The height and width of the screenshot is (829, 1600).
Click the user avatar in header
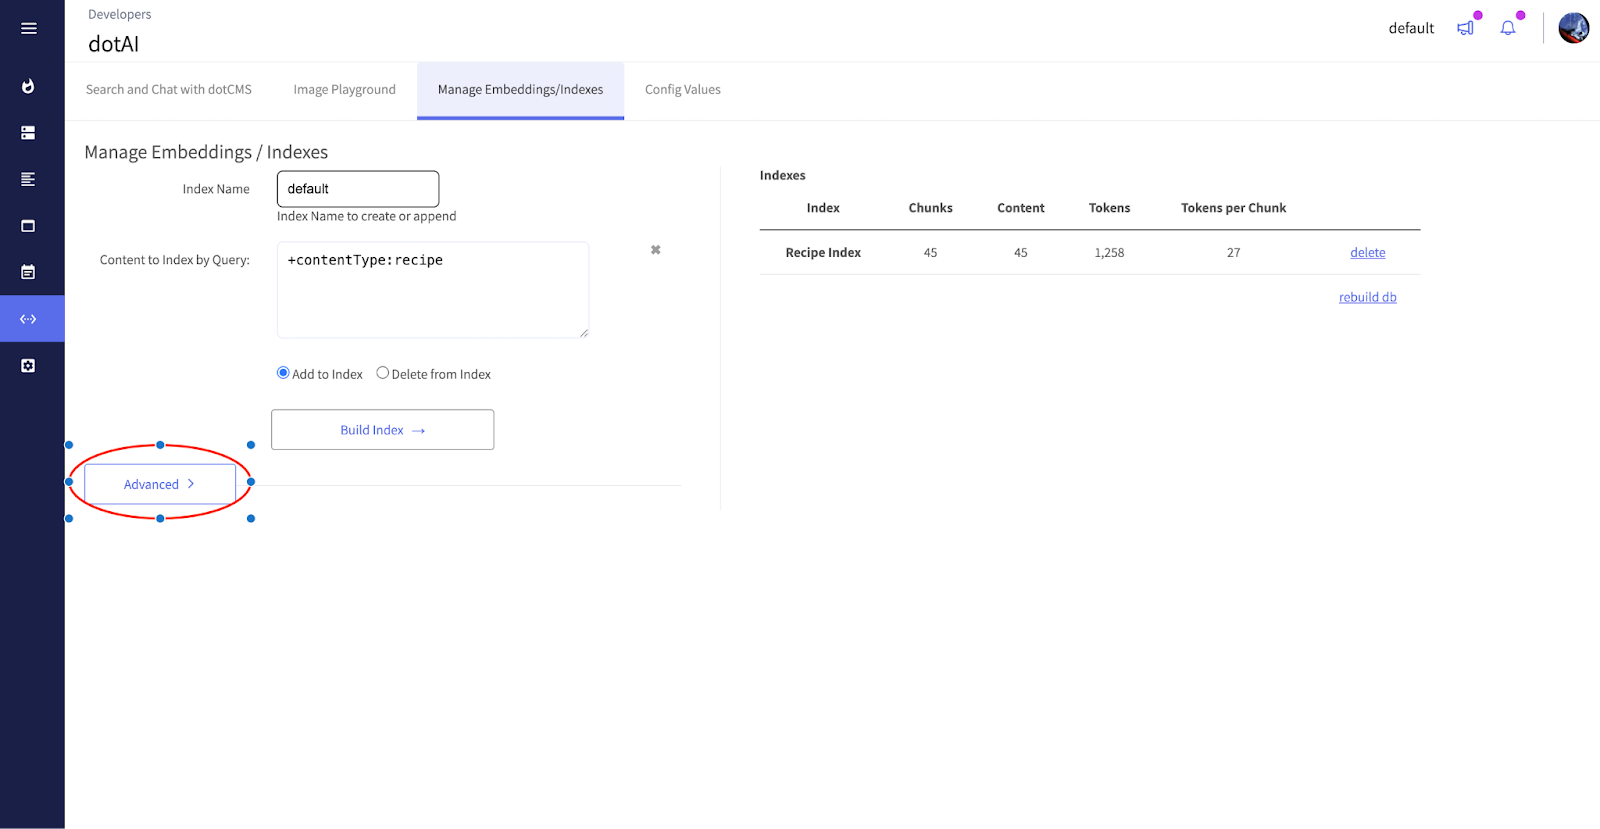(1573, 28)
